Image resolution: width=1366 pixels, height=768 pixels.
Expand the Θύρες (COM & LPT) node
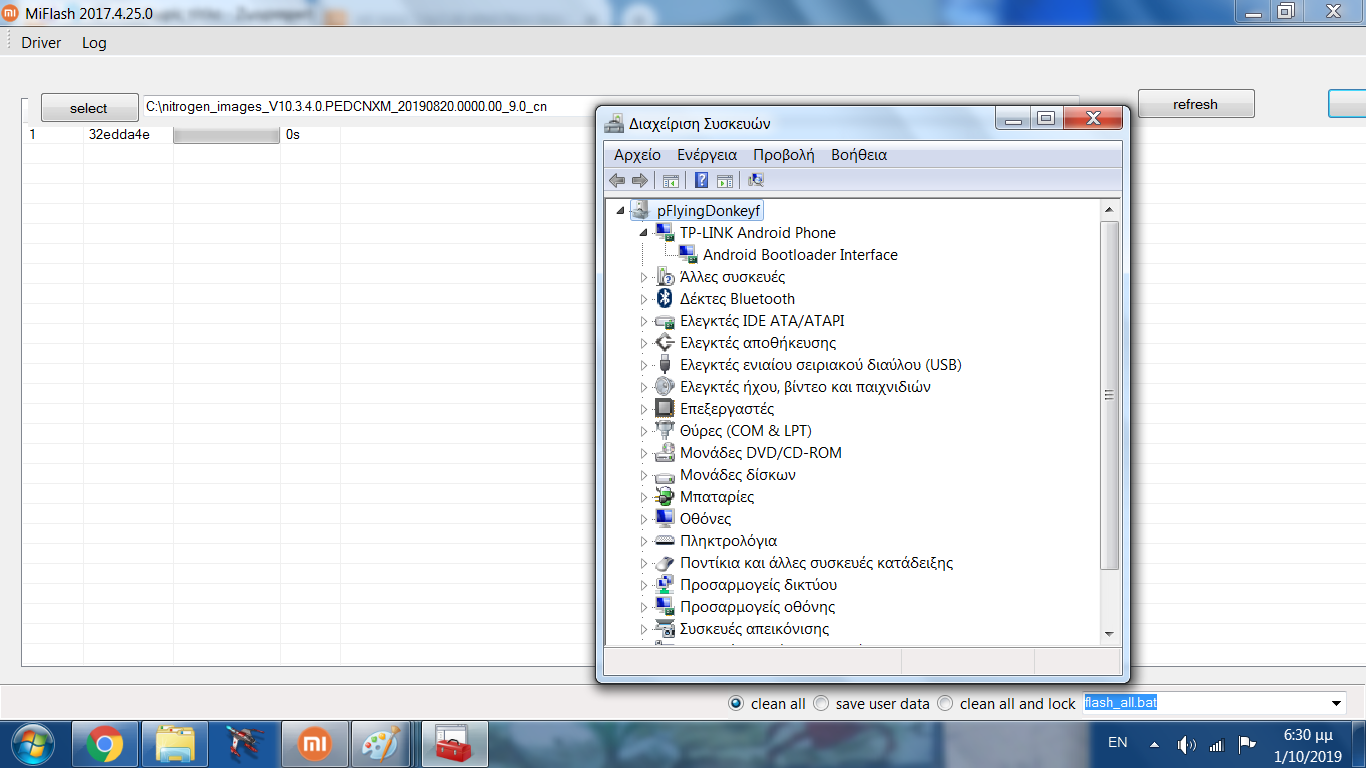[x=644, y=431]
